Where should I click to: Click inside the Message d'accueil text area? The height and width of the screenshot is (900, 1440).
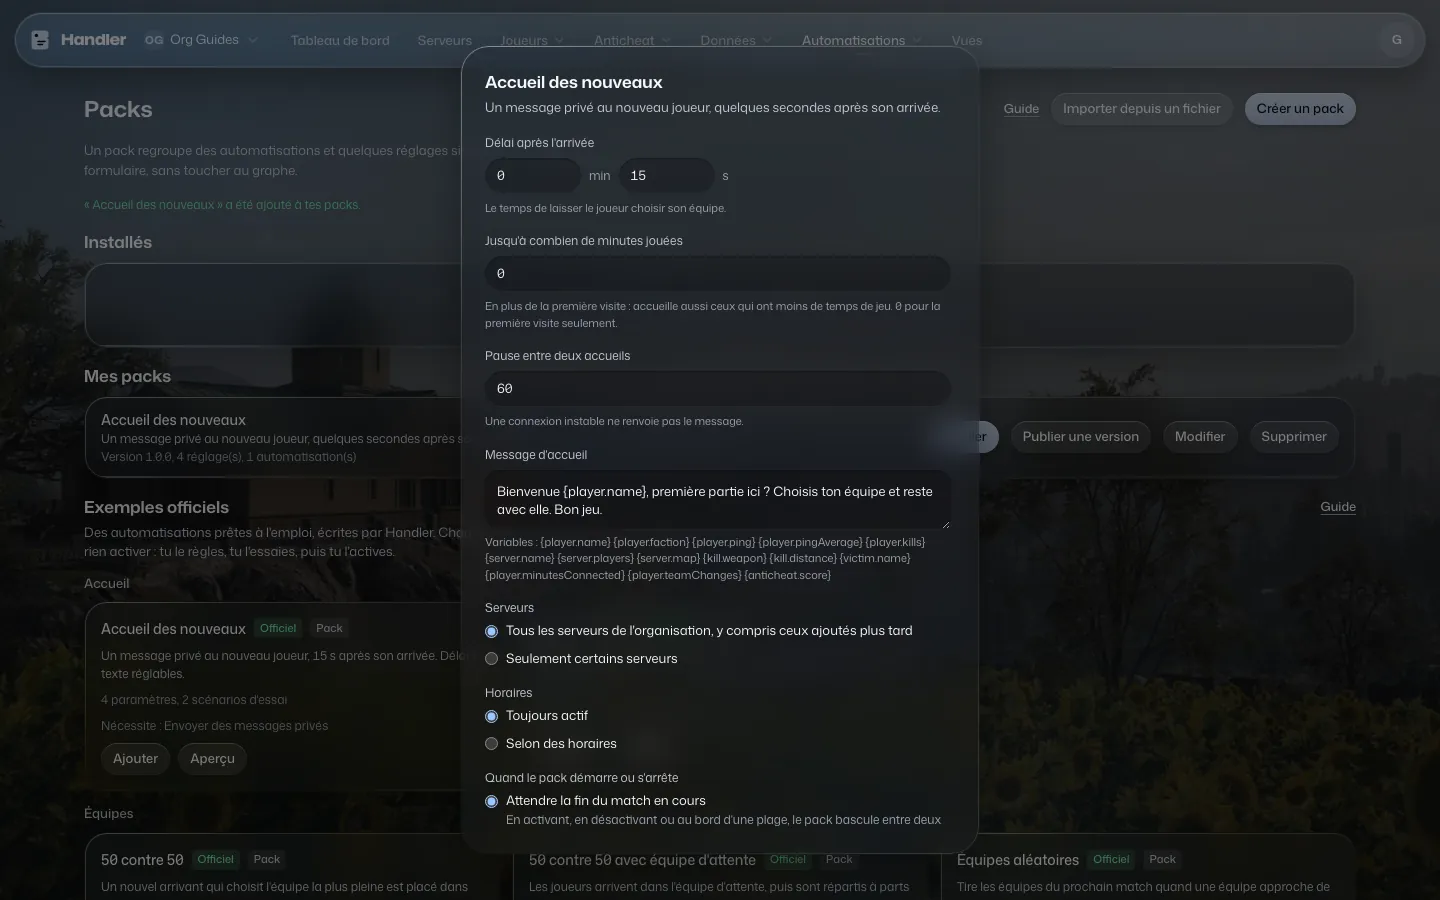pyautogui.click(x=717, y=500)
